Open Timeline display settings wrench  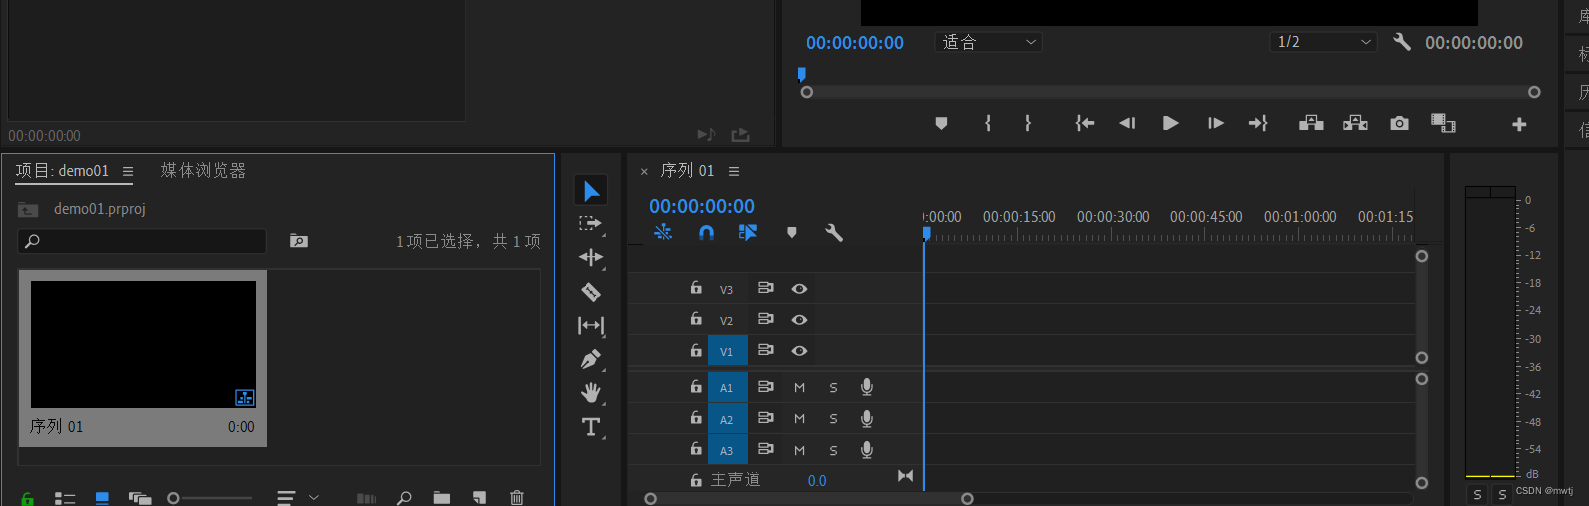coord(834,233)
